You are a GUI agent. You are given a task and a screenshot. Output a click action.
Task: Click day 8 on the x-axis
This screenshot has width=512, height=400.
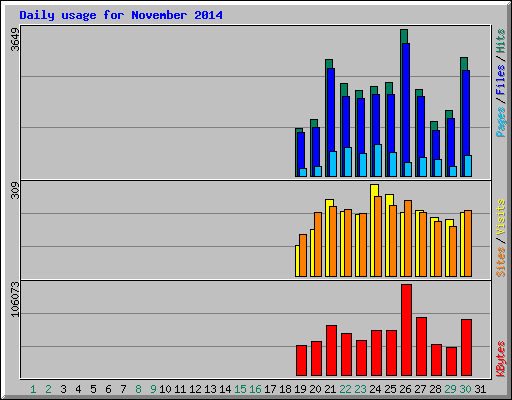point(138,389)
